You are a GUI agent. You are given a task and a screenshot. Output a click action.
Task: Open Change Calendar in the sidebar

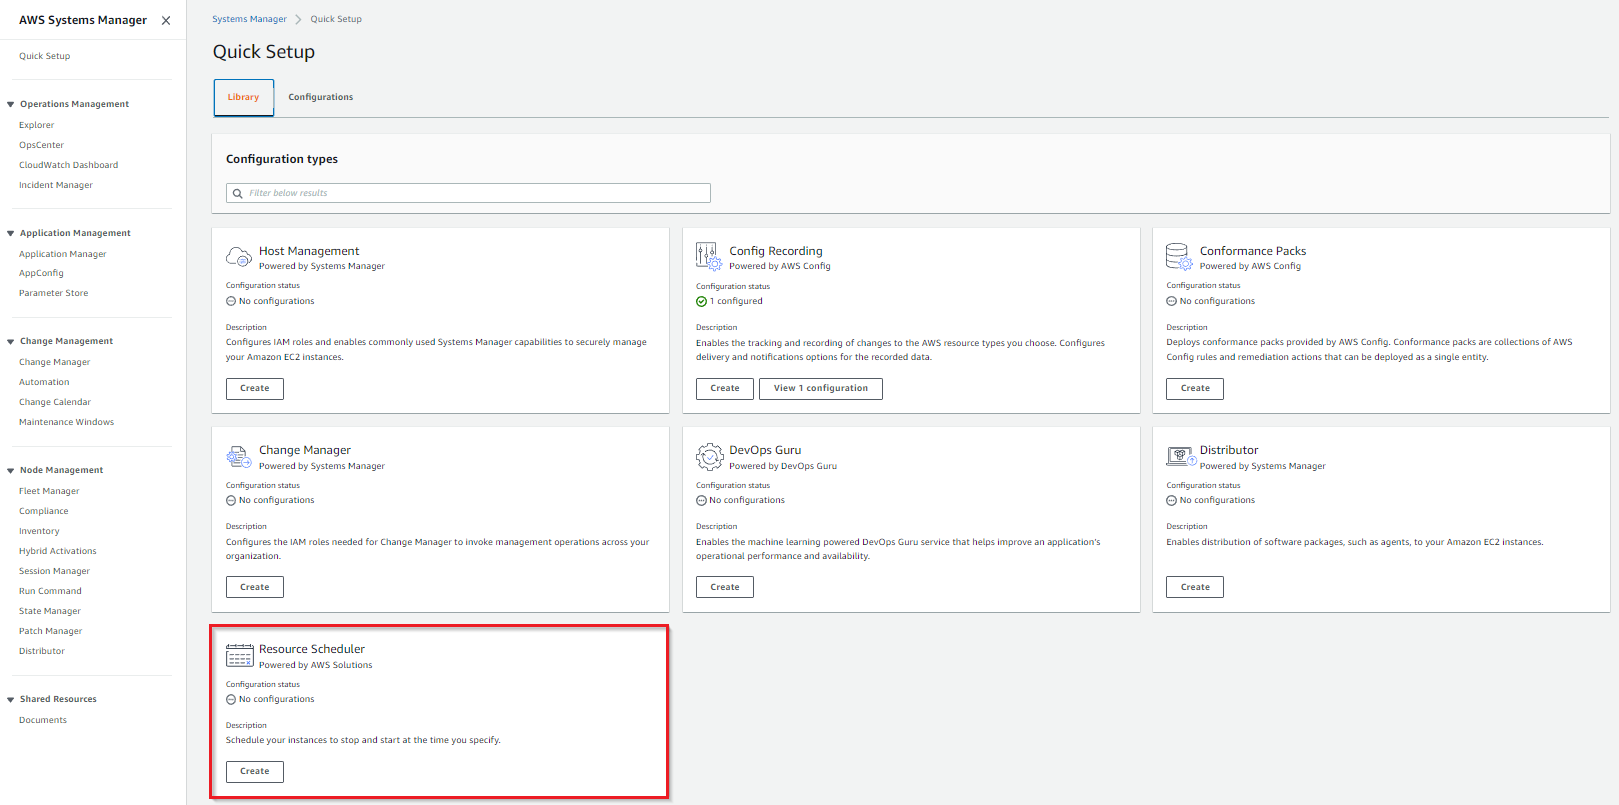tap(55, 402)
